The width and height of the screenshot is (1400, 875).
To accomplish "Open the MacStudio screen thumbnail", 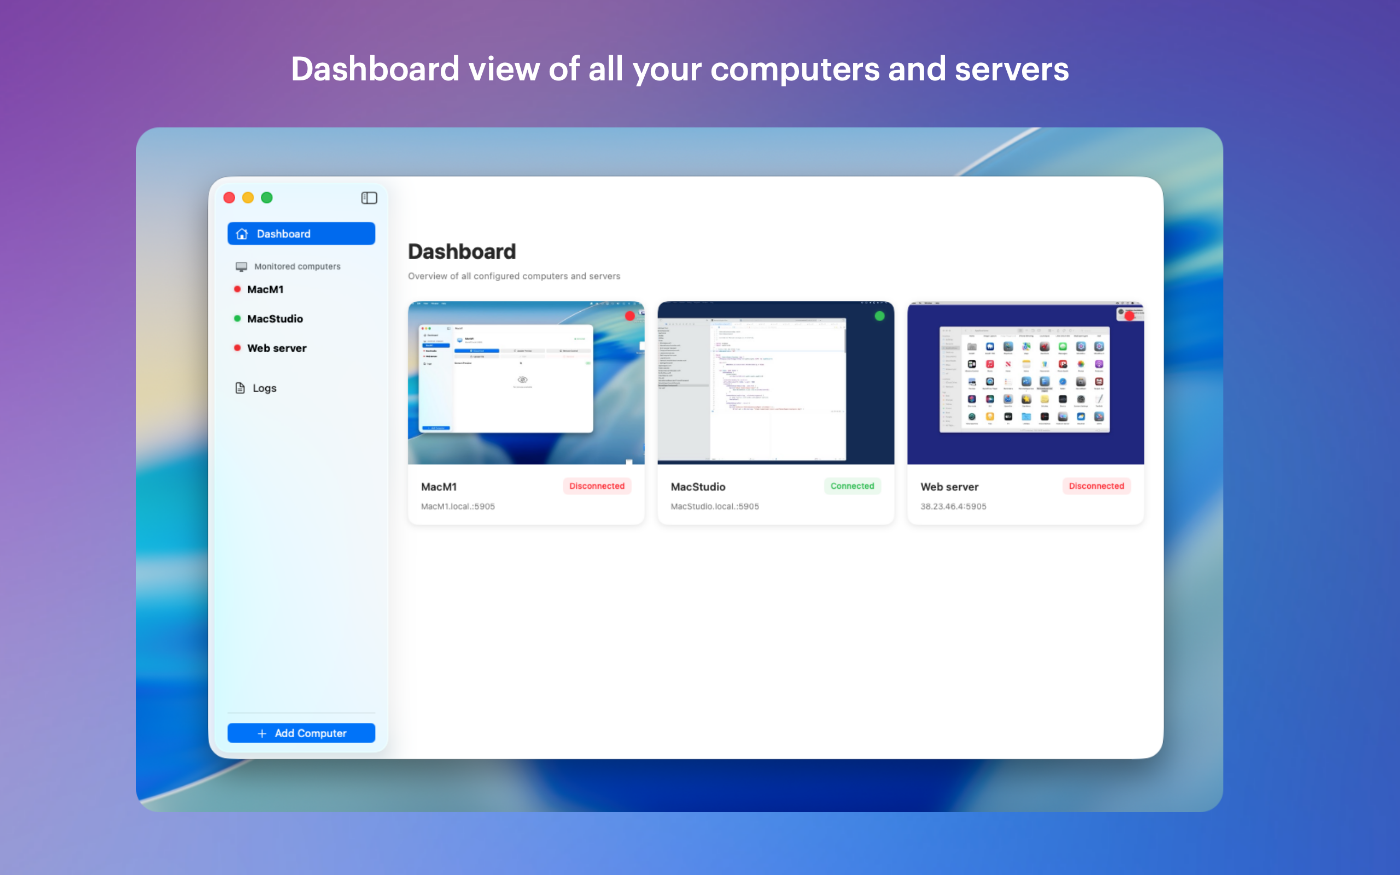I will pyautogui.click(x=775, y=384).
